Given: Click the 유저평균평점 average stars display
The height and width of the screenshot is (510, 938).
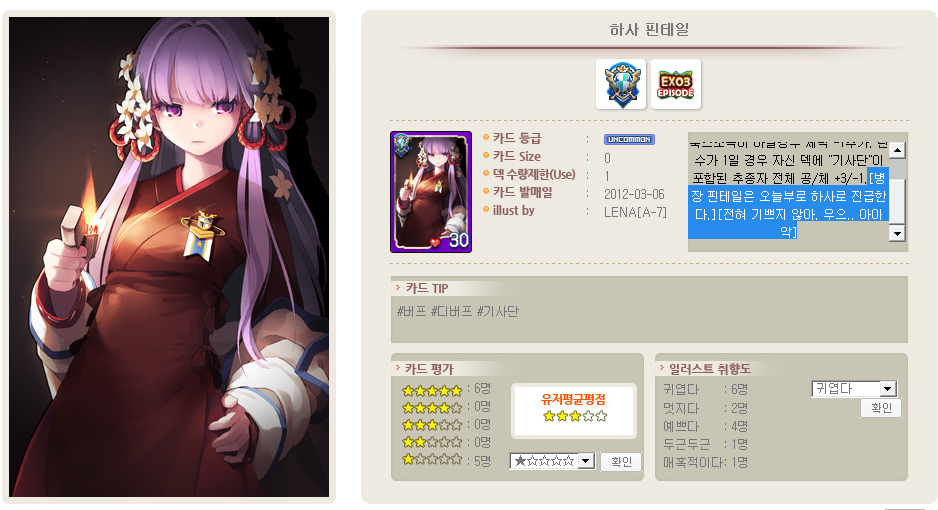Looking at the screenshot, I should coord(574,416).
